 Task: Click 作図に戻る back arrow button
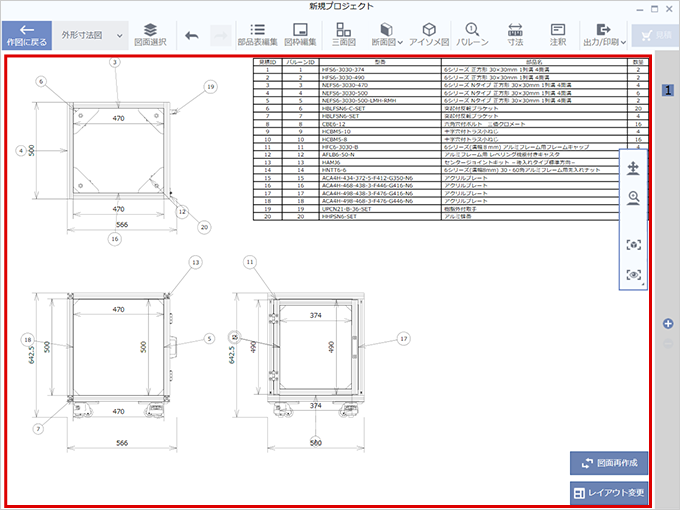point(26,35)
